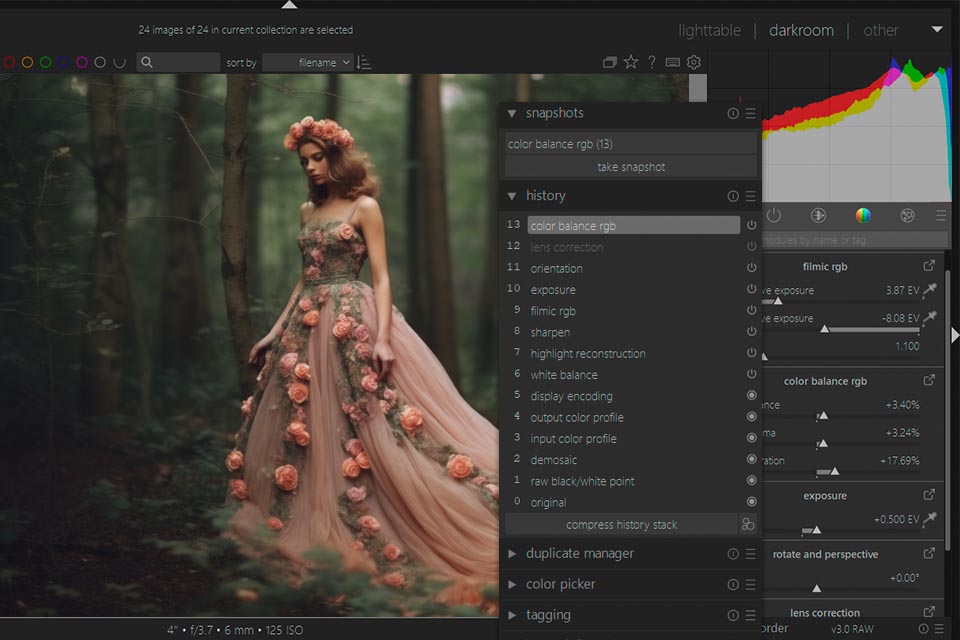The image size is (960, 640).
Task: Pick black relative exposure with eyedropper
Action: point(930,317)
